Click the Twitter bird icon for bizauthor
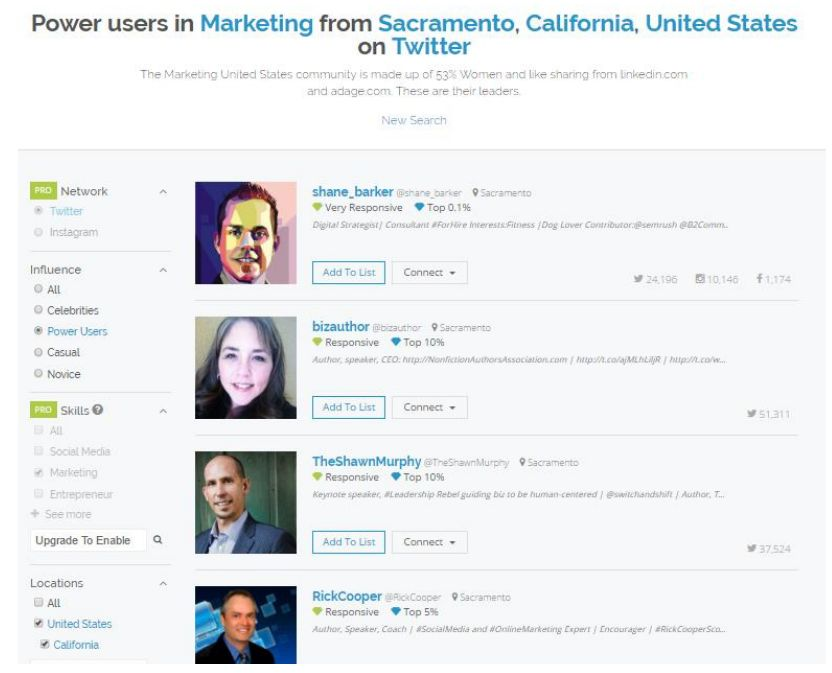Screen dimensions: 832x673 click(x=751, y=414)
